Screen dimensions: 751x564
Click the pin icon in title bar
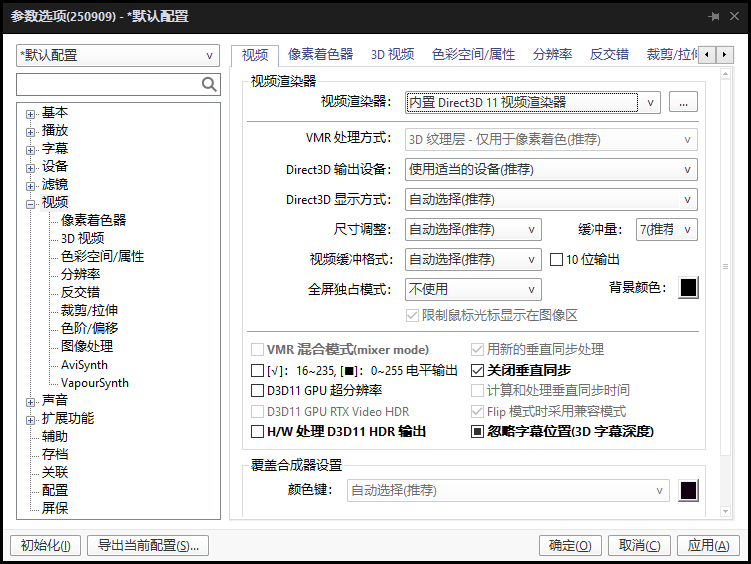pos(715,17)
